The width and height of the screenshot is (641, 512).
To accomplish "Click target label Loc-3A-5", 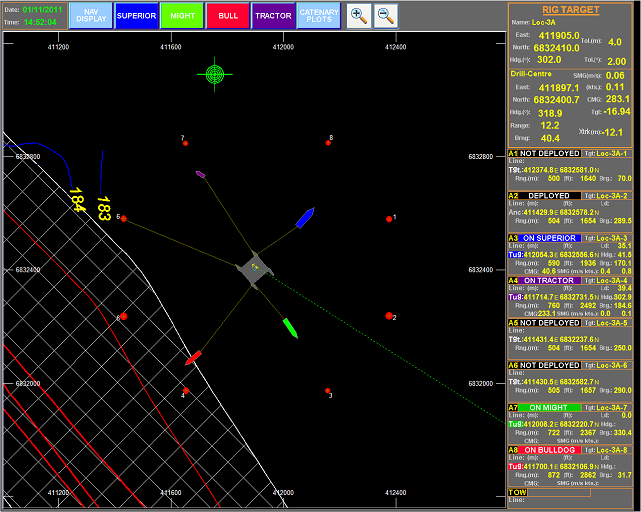I will pos(612,323).
